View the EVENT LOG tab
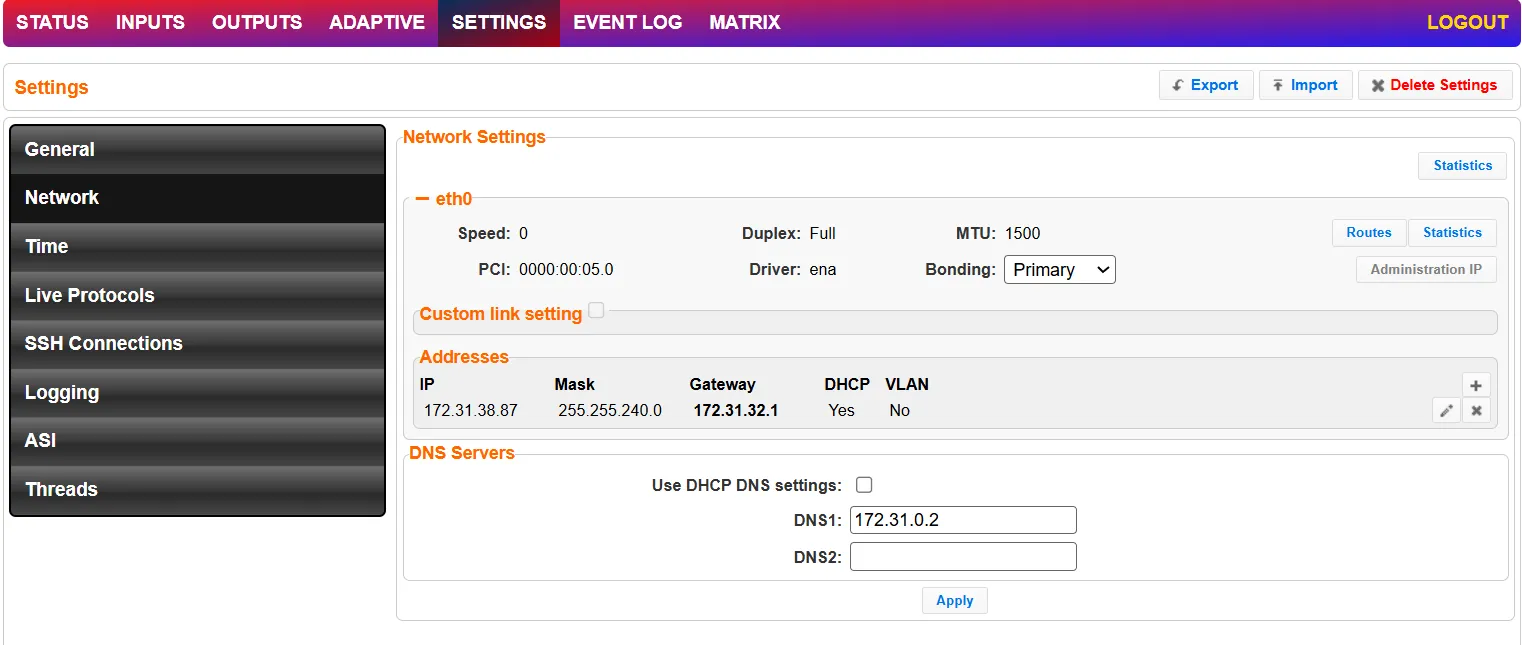 628,22
